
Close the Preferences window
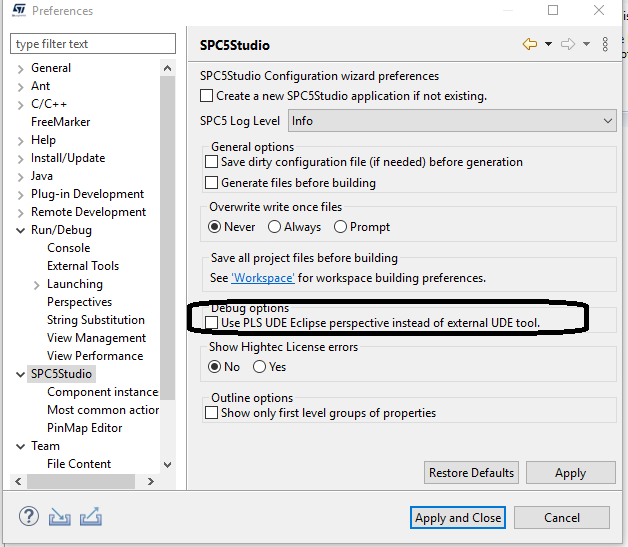599,10
